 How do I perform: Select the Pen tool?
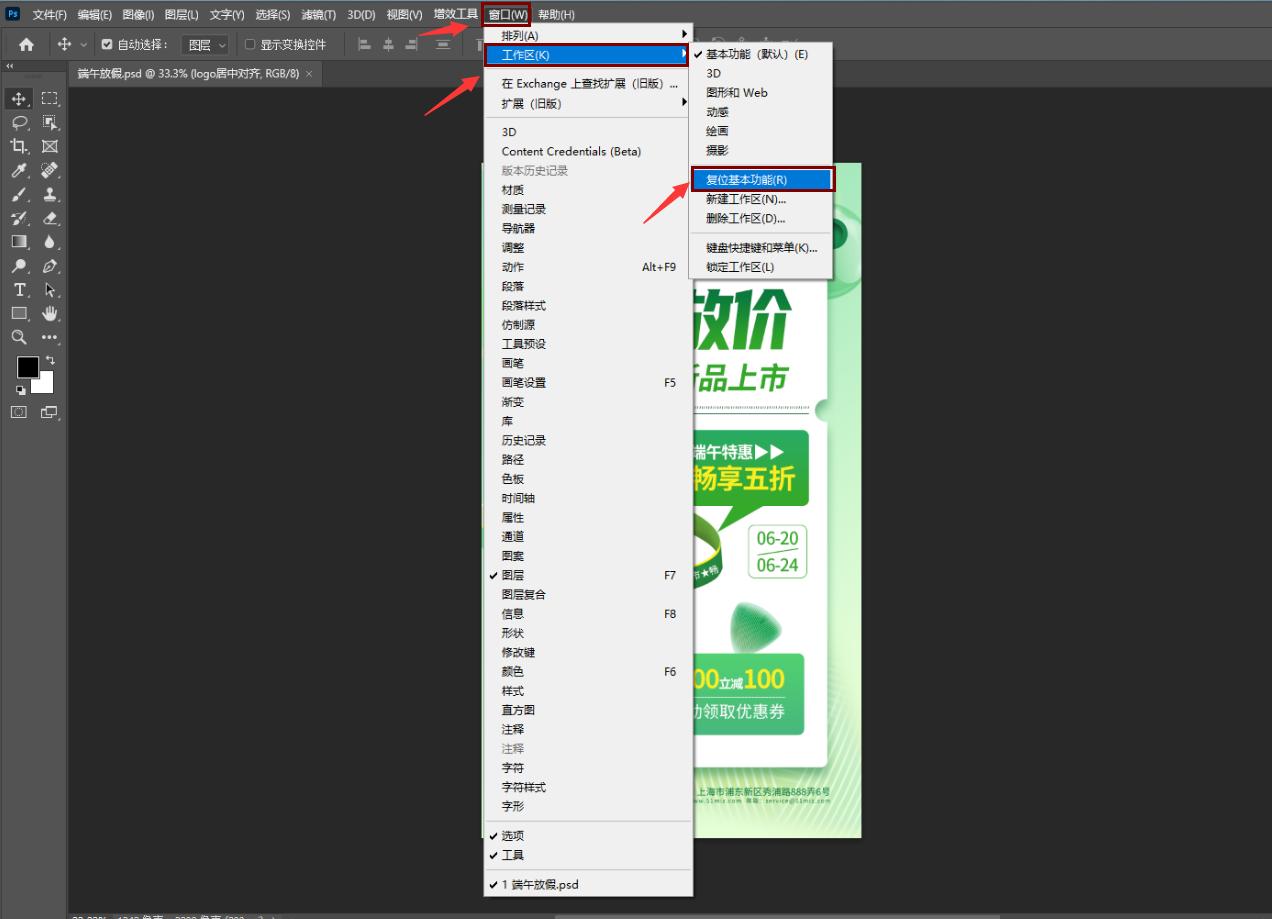click(x=50, y=266)
